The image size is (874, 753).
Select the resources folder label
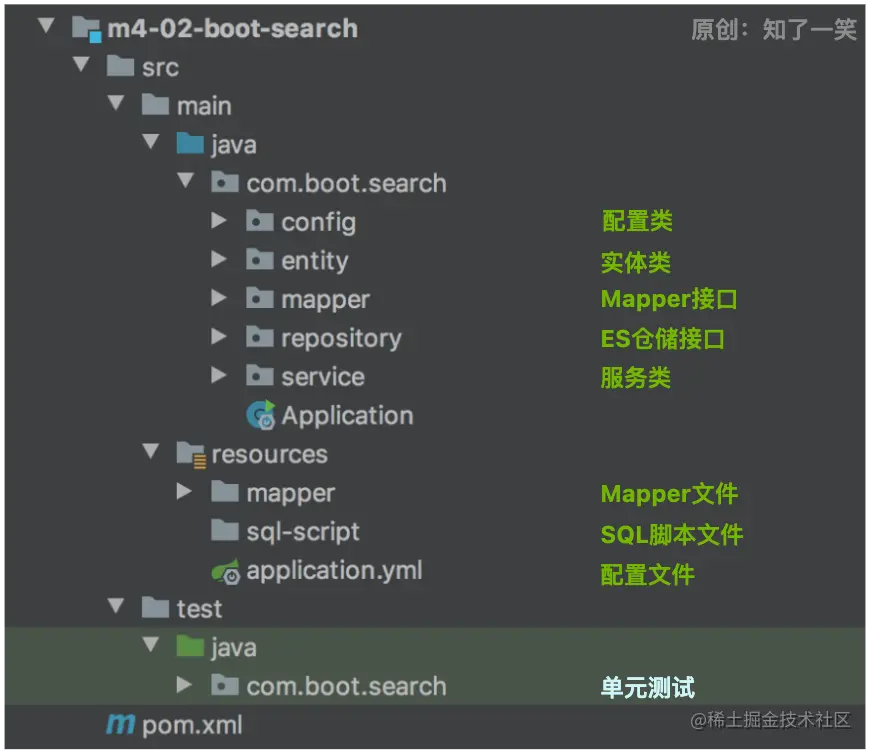[270, 455]
